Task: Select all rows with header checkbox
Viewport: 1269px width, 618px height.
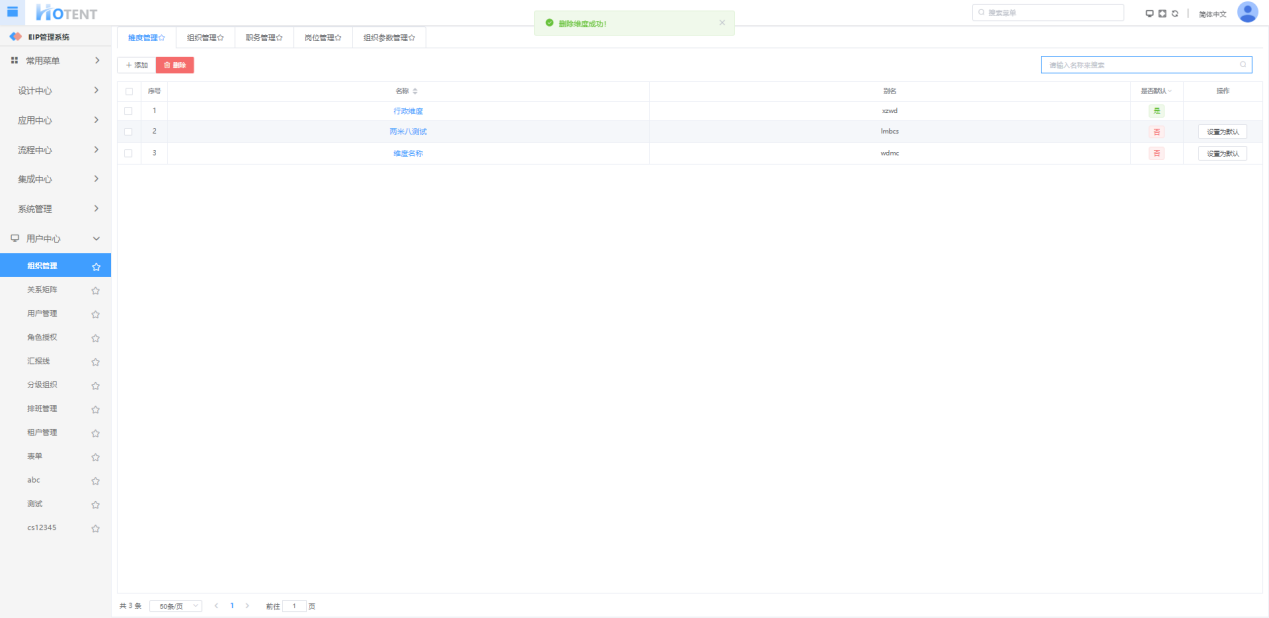Action: [128, 91]
